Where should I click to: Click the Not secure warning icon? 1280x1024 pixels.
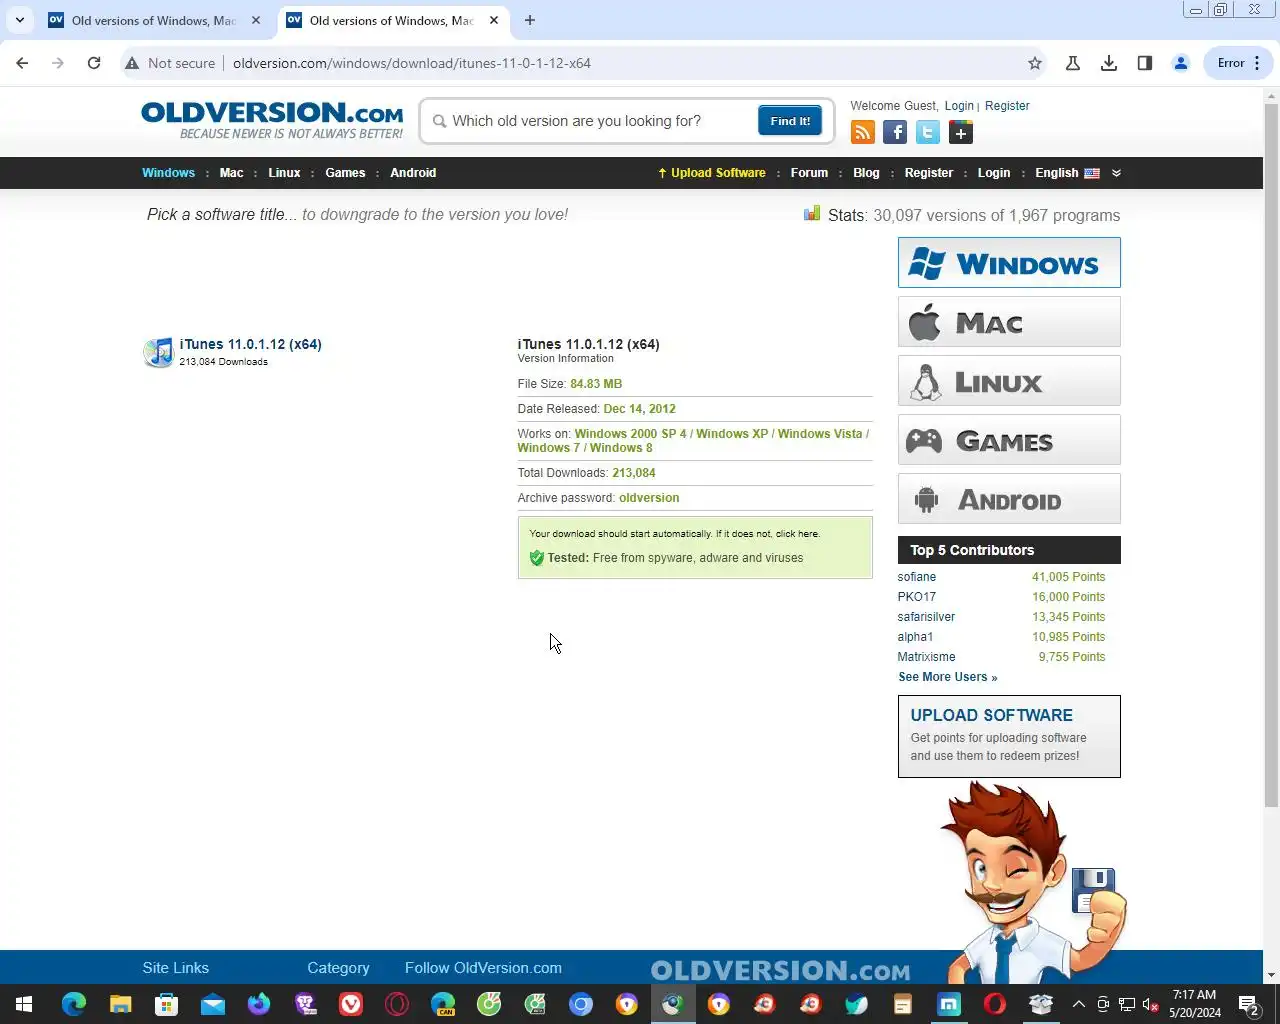(132, 63)
